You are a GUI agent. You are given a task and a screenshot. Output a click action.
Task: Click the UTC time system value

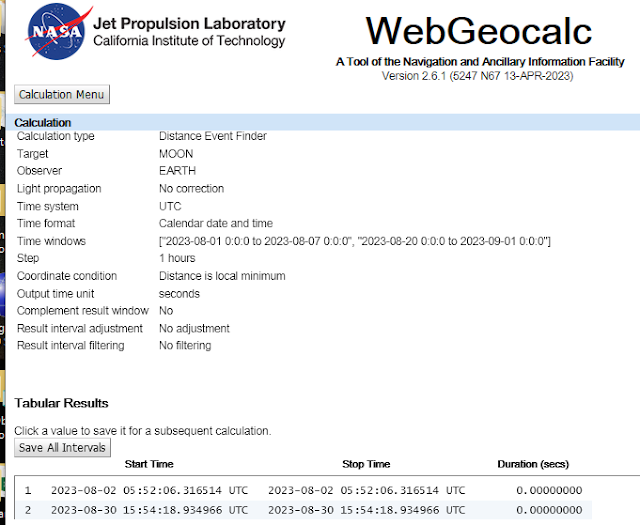[x=170, y=206]
